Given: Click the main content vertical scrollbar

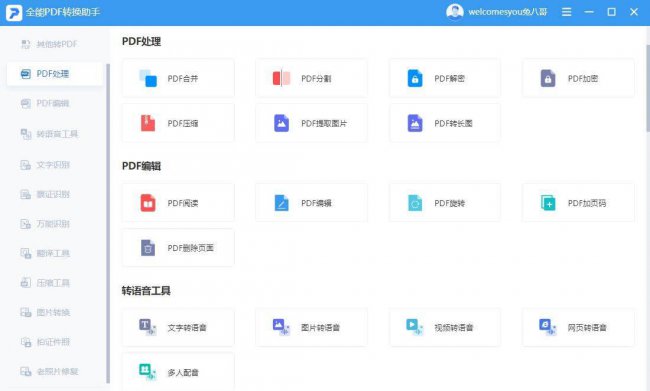Looking at the screenshot, I should point(648,88).
